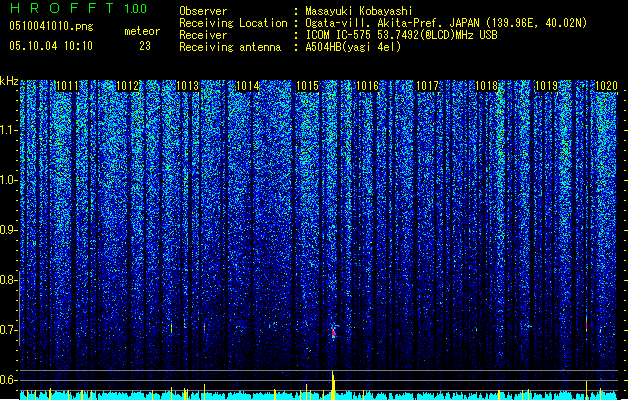Click the 'meteor' label
Viewport: 629px width, 400px height.
142,31
